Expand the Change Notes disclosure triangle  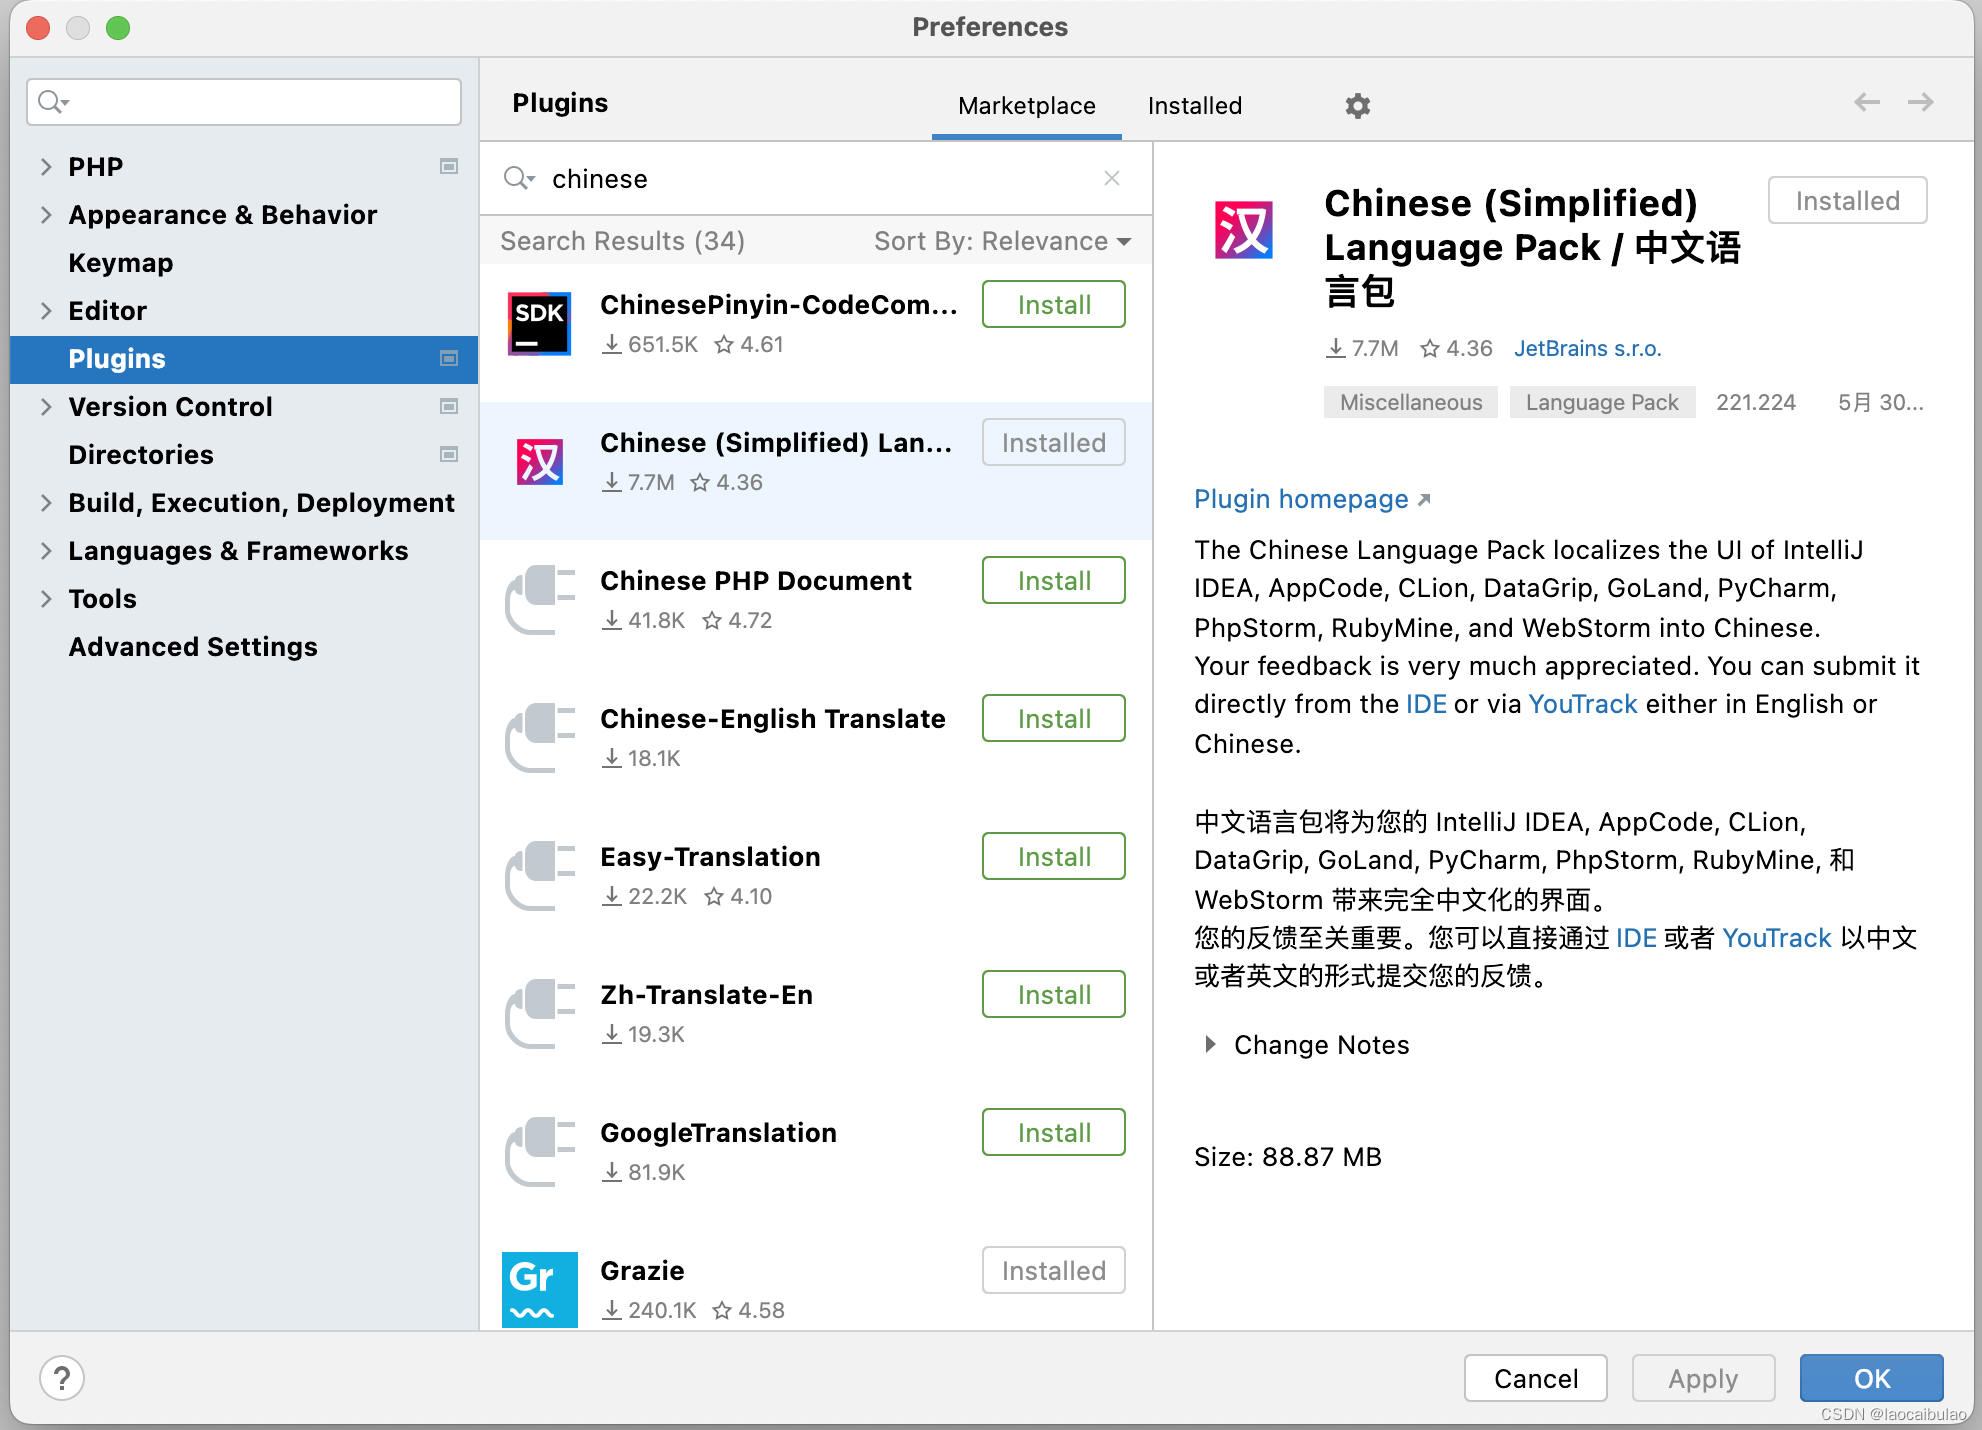(x=1210, y=1044)
